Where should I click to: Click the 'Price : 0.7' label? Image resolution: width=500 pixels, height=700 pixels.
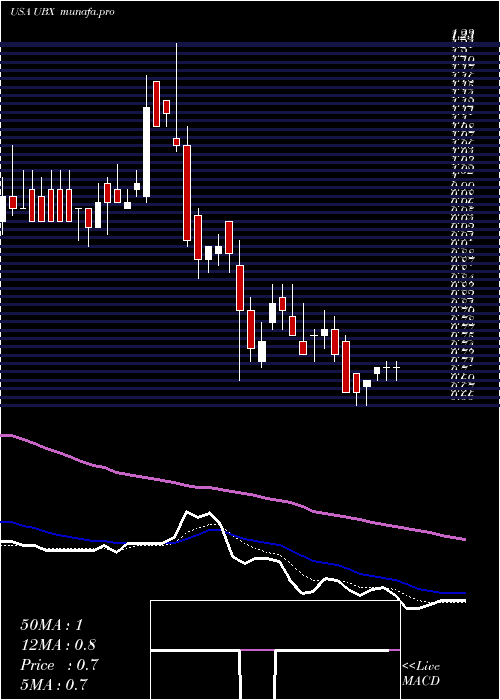59,665
